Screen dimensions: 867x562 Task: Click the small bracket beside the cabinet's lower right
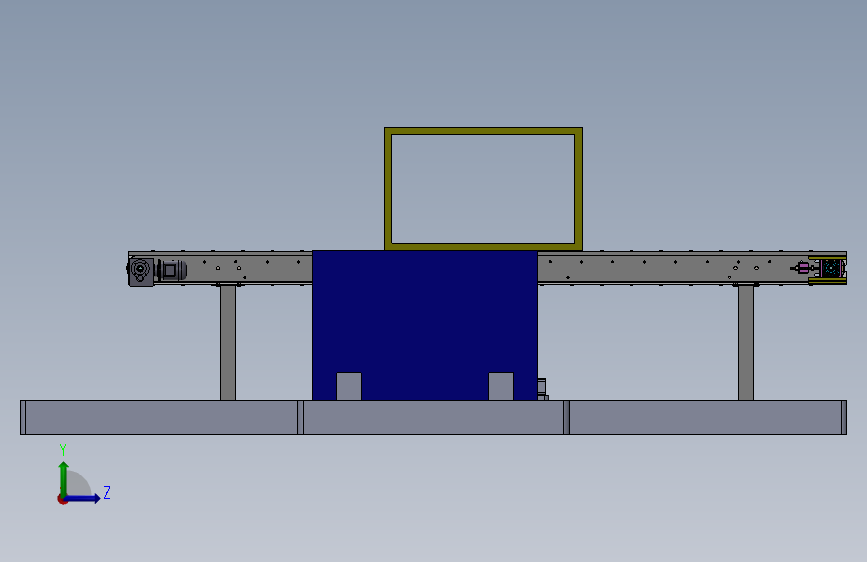pyautogui.click(x=542, y=389)
